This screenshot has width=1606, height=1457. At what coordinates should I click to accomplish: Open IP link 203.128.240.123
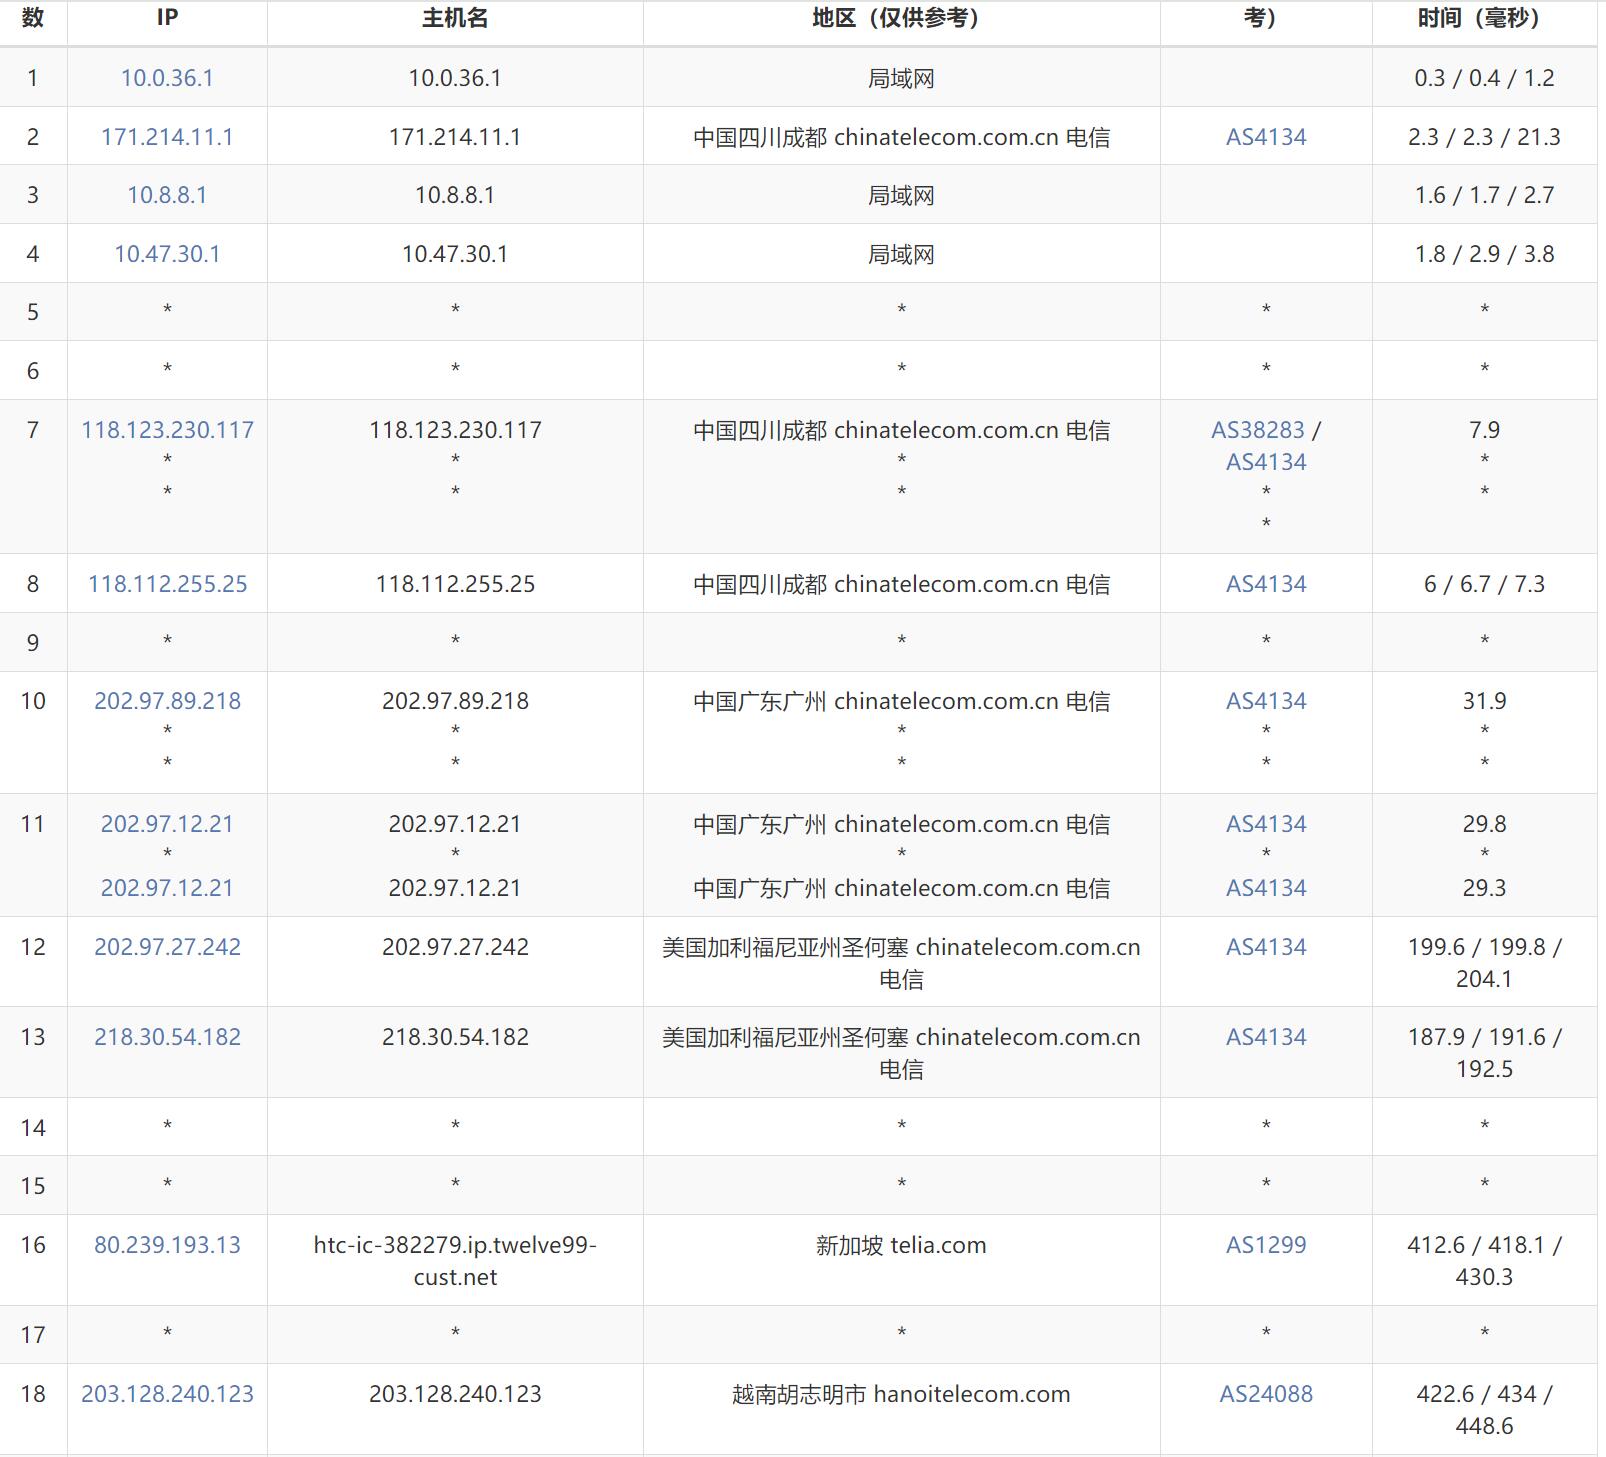tap(167, 1394)
